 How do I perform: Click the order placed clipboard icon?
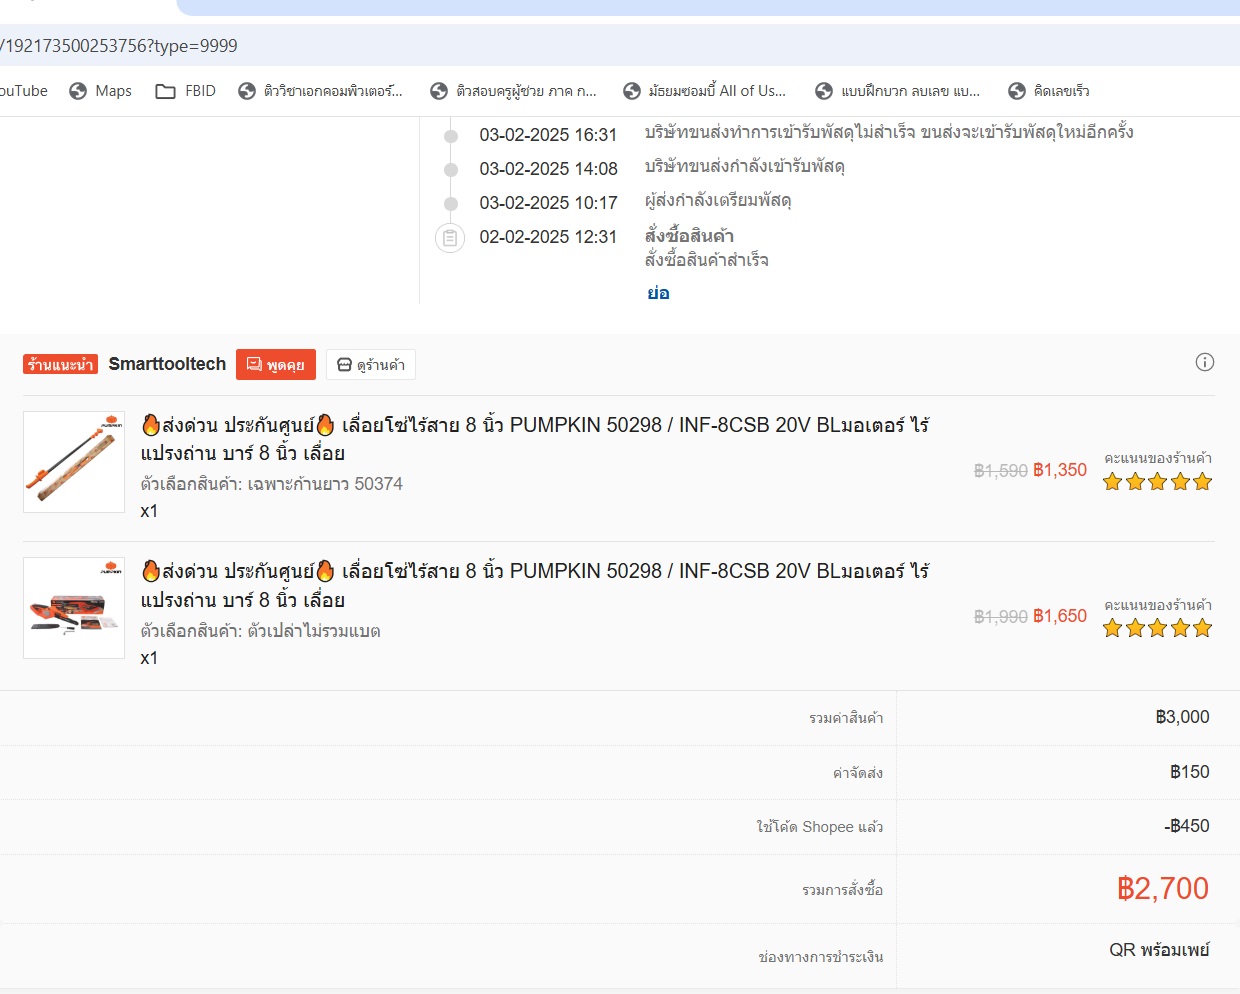pyautogui.click(x=450, y=238)
